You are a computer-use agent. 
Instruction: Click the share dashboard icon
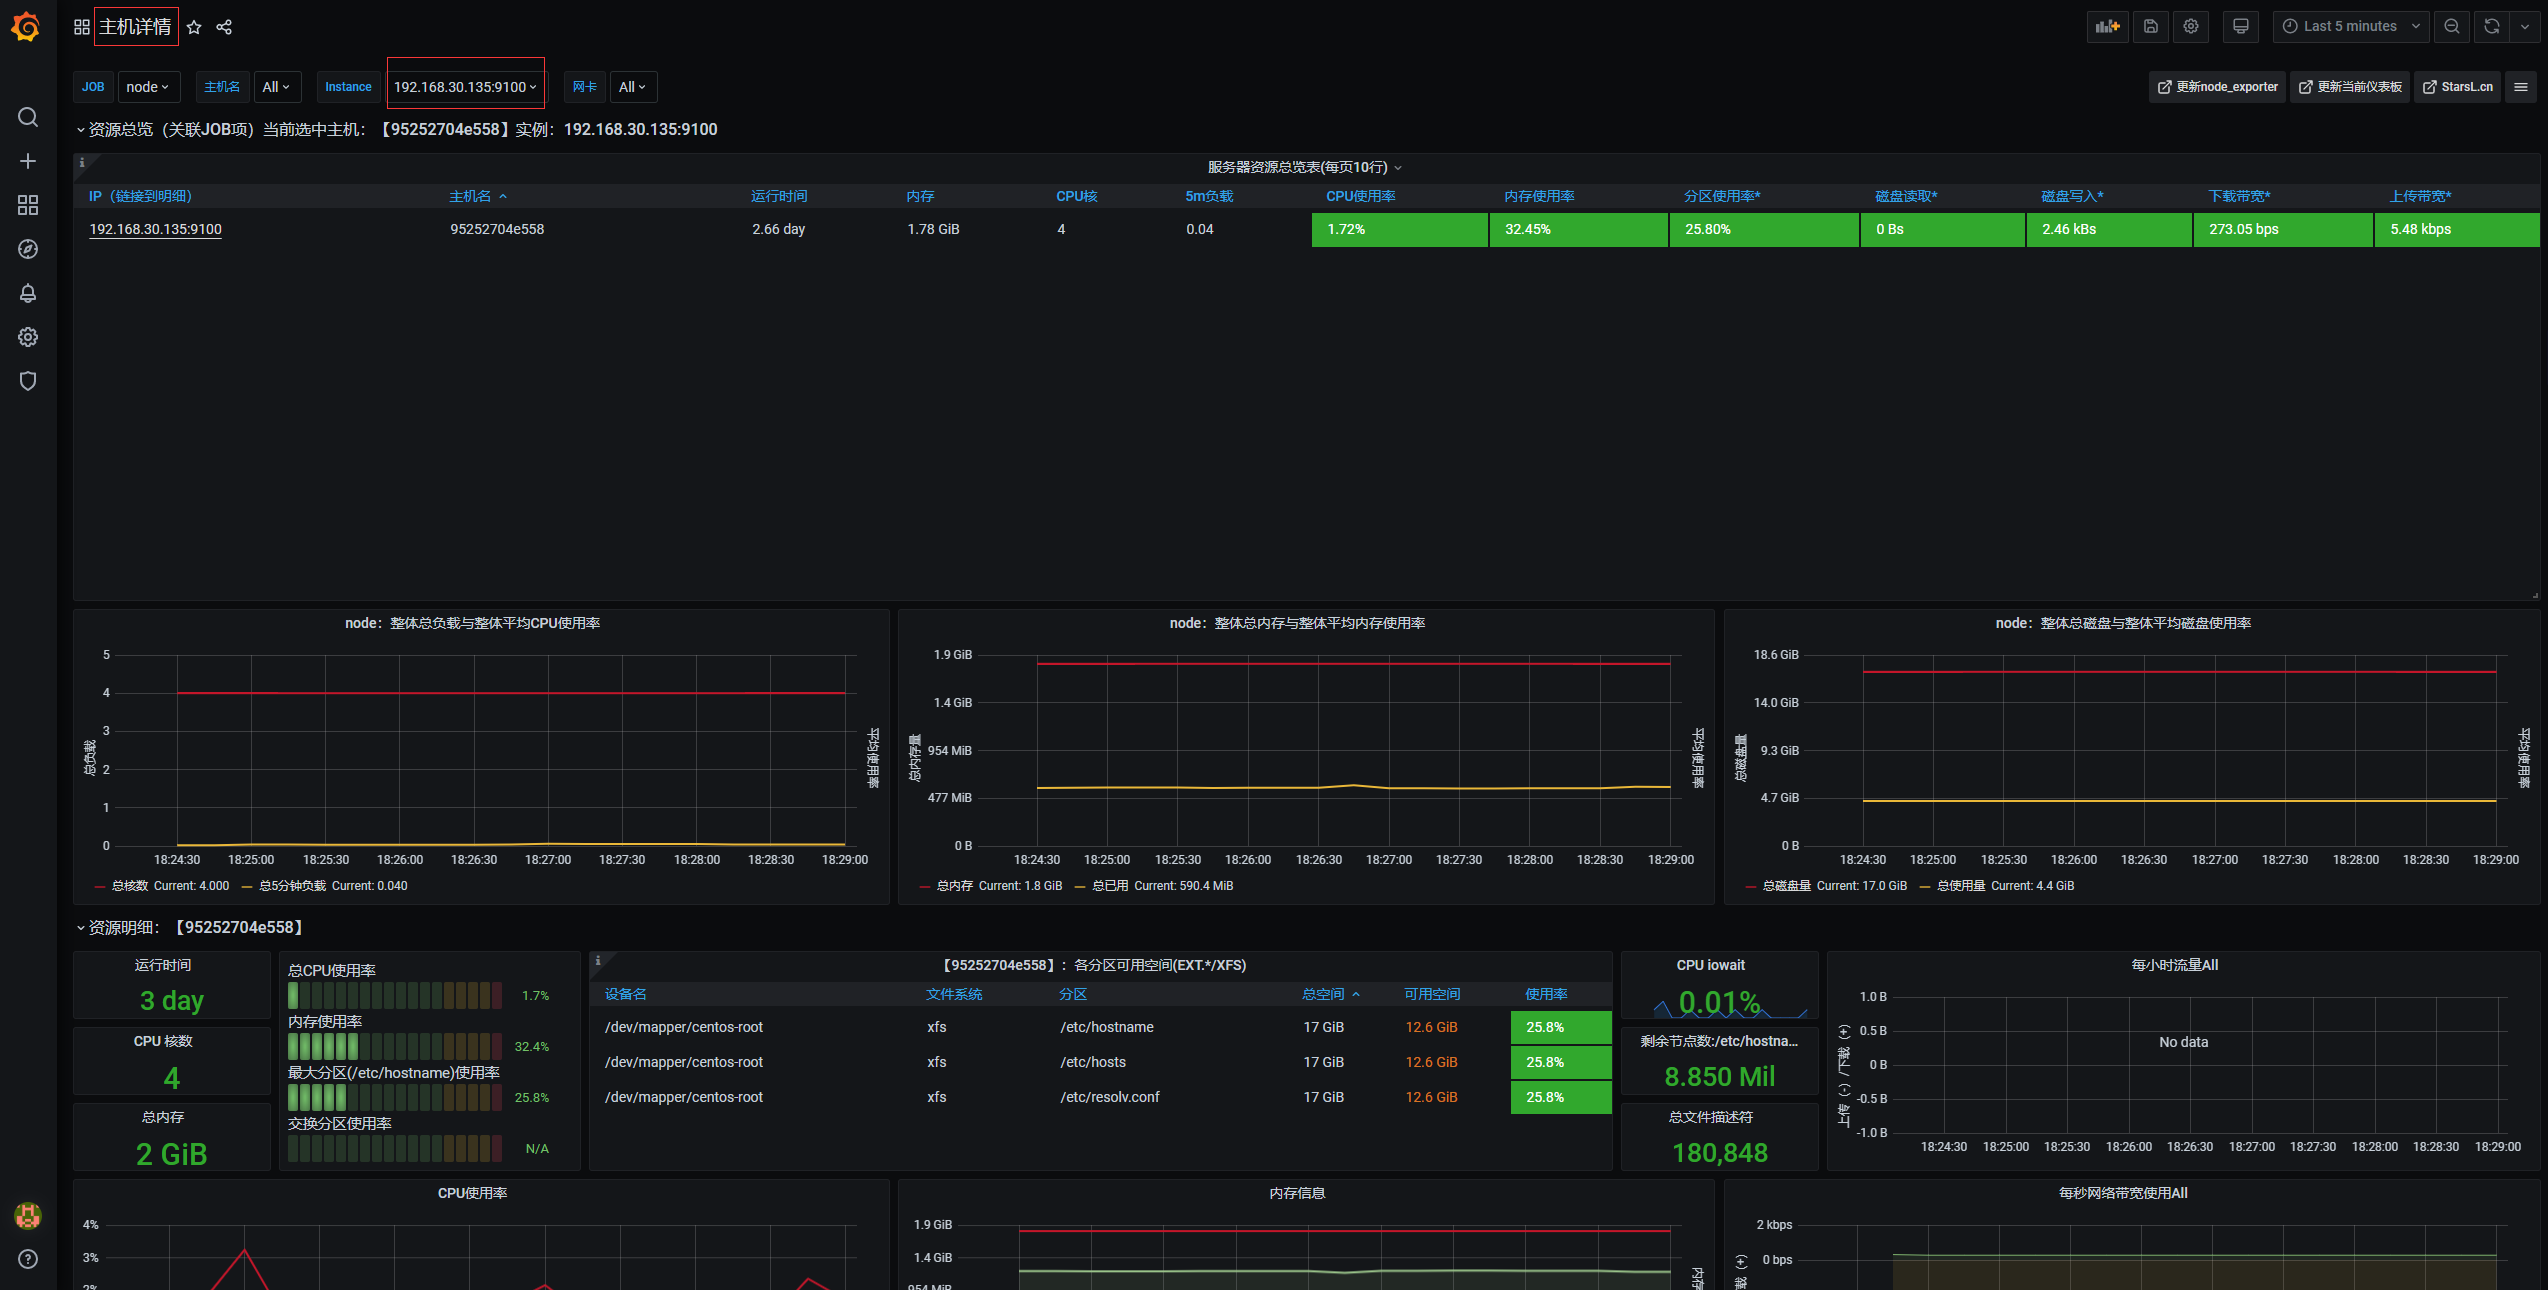coord(224,27)
